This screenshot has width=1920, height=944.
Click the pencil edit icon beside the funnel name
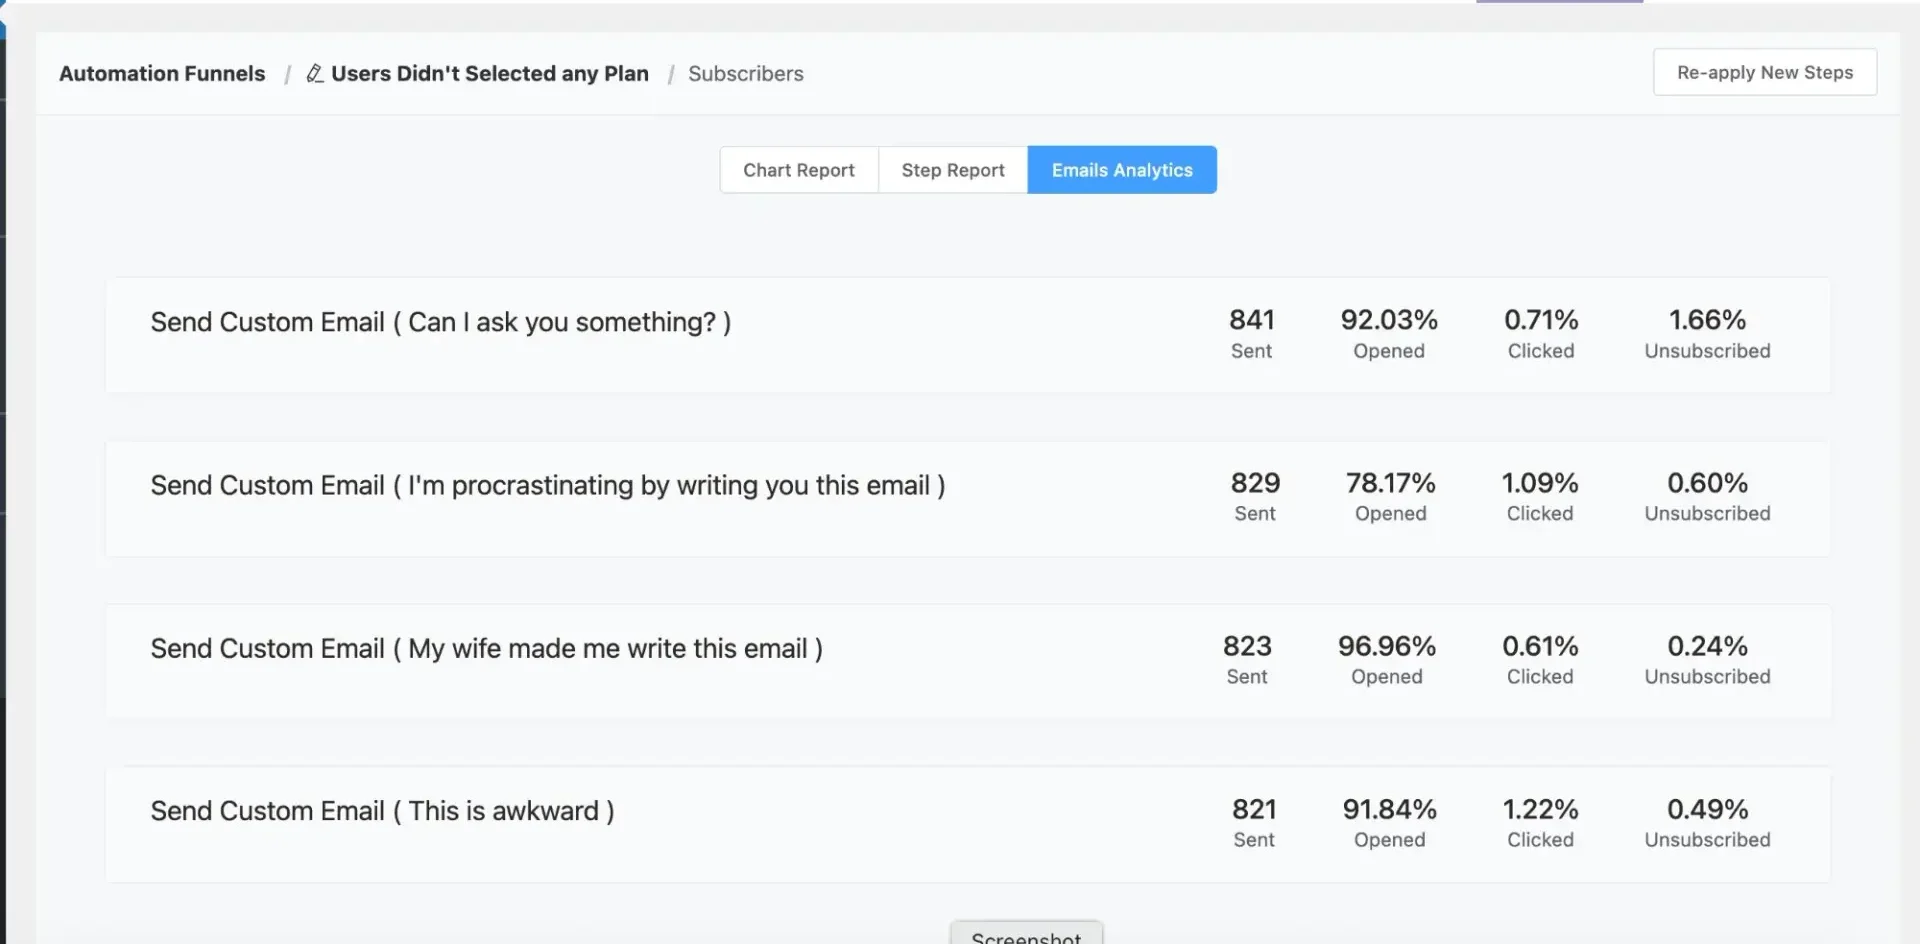313,72
